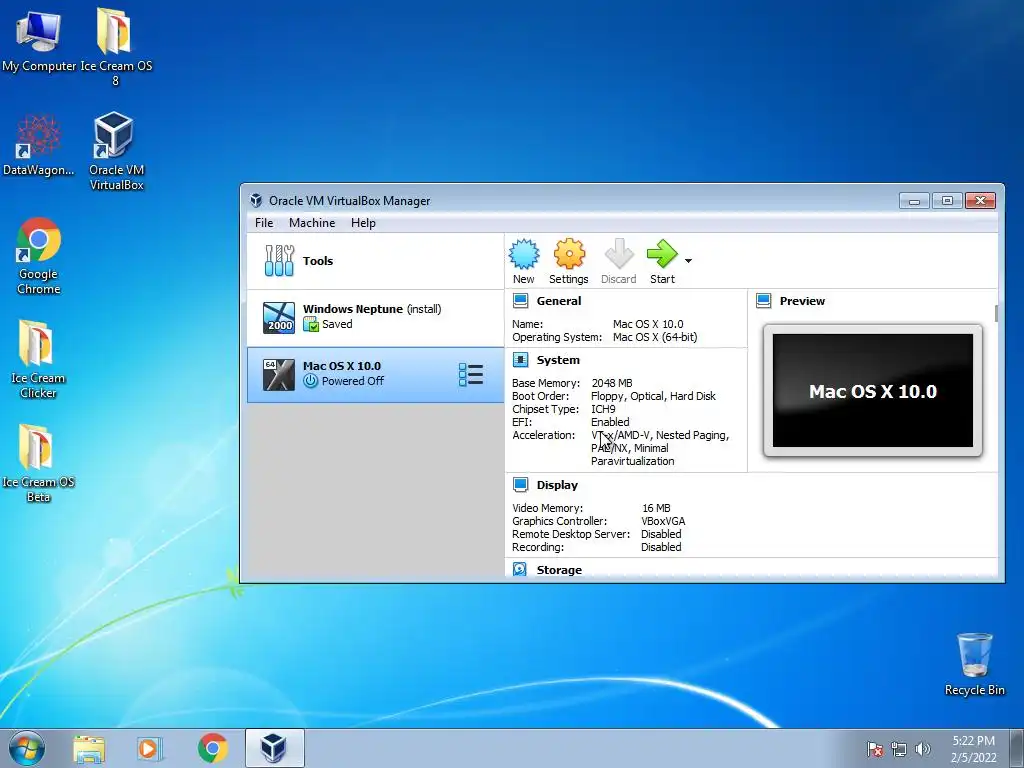Click the General section icon
The width and height of the screenshot is (1024, 768).
pyautogui.click(x=520, y=301)
